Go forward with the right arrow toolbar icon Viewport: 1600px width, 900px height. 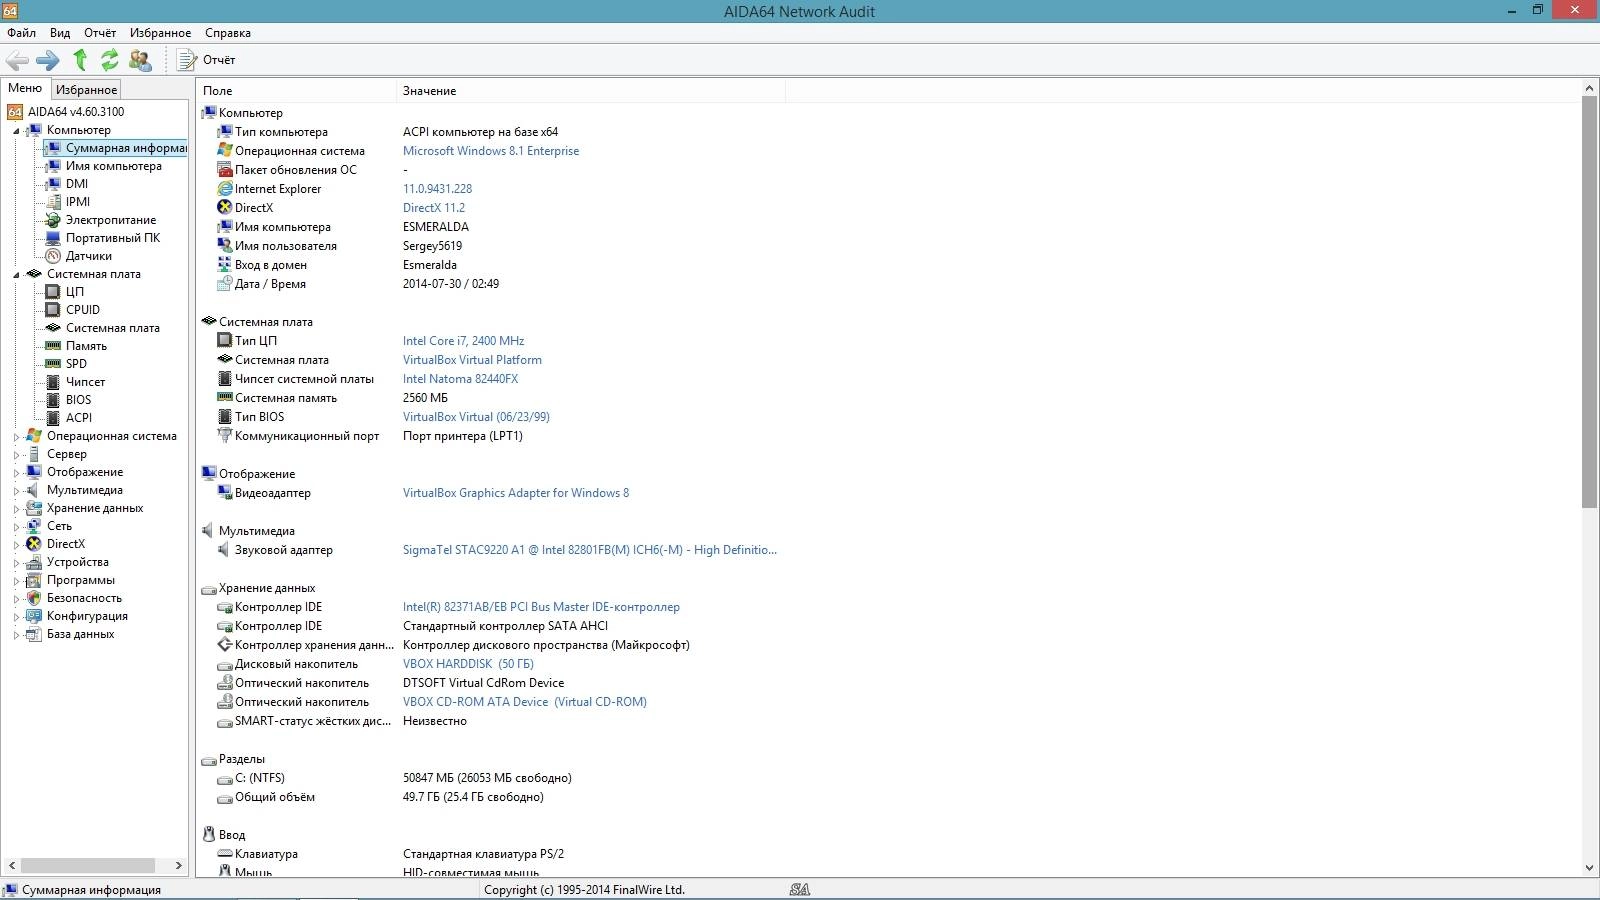click(47, 60)
